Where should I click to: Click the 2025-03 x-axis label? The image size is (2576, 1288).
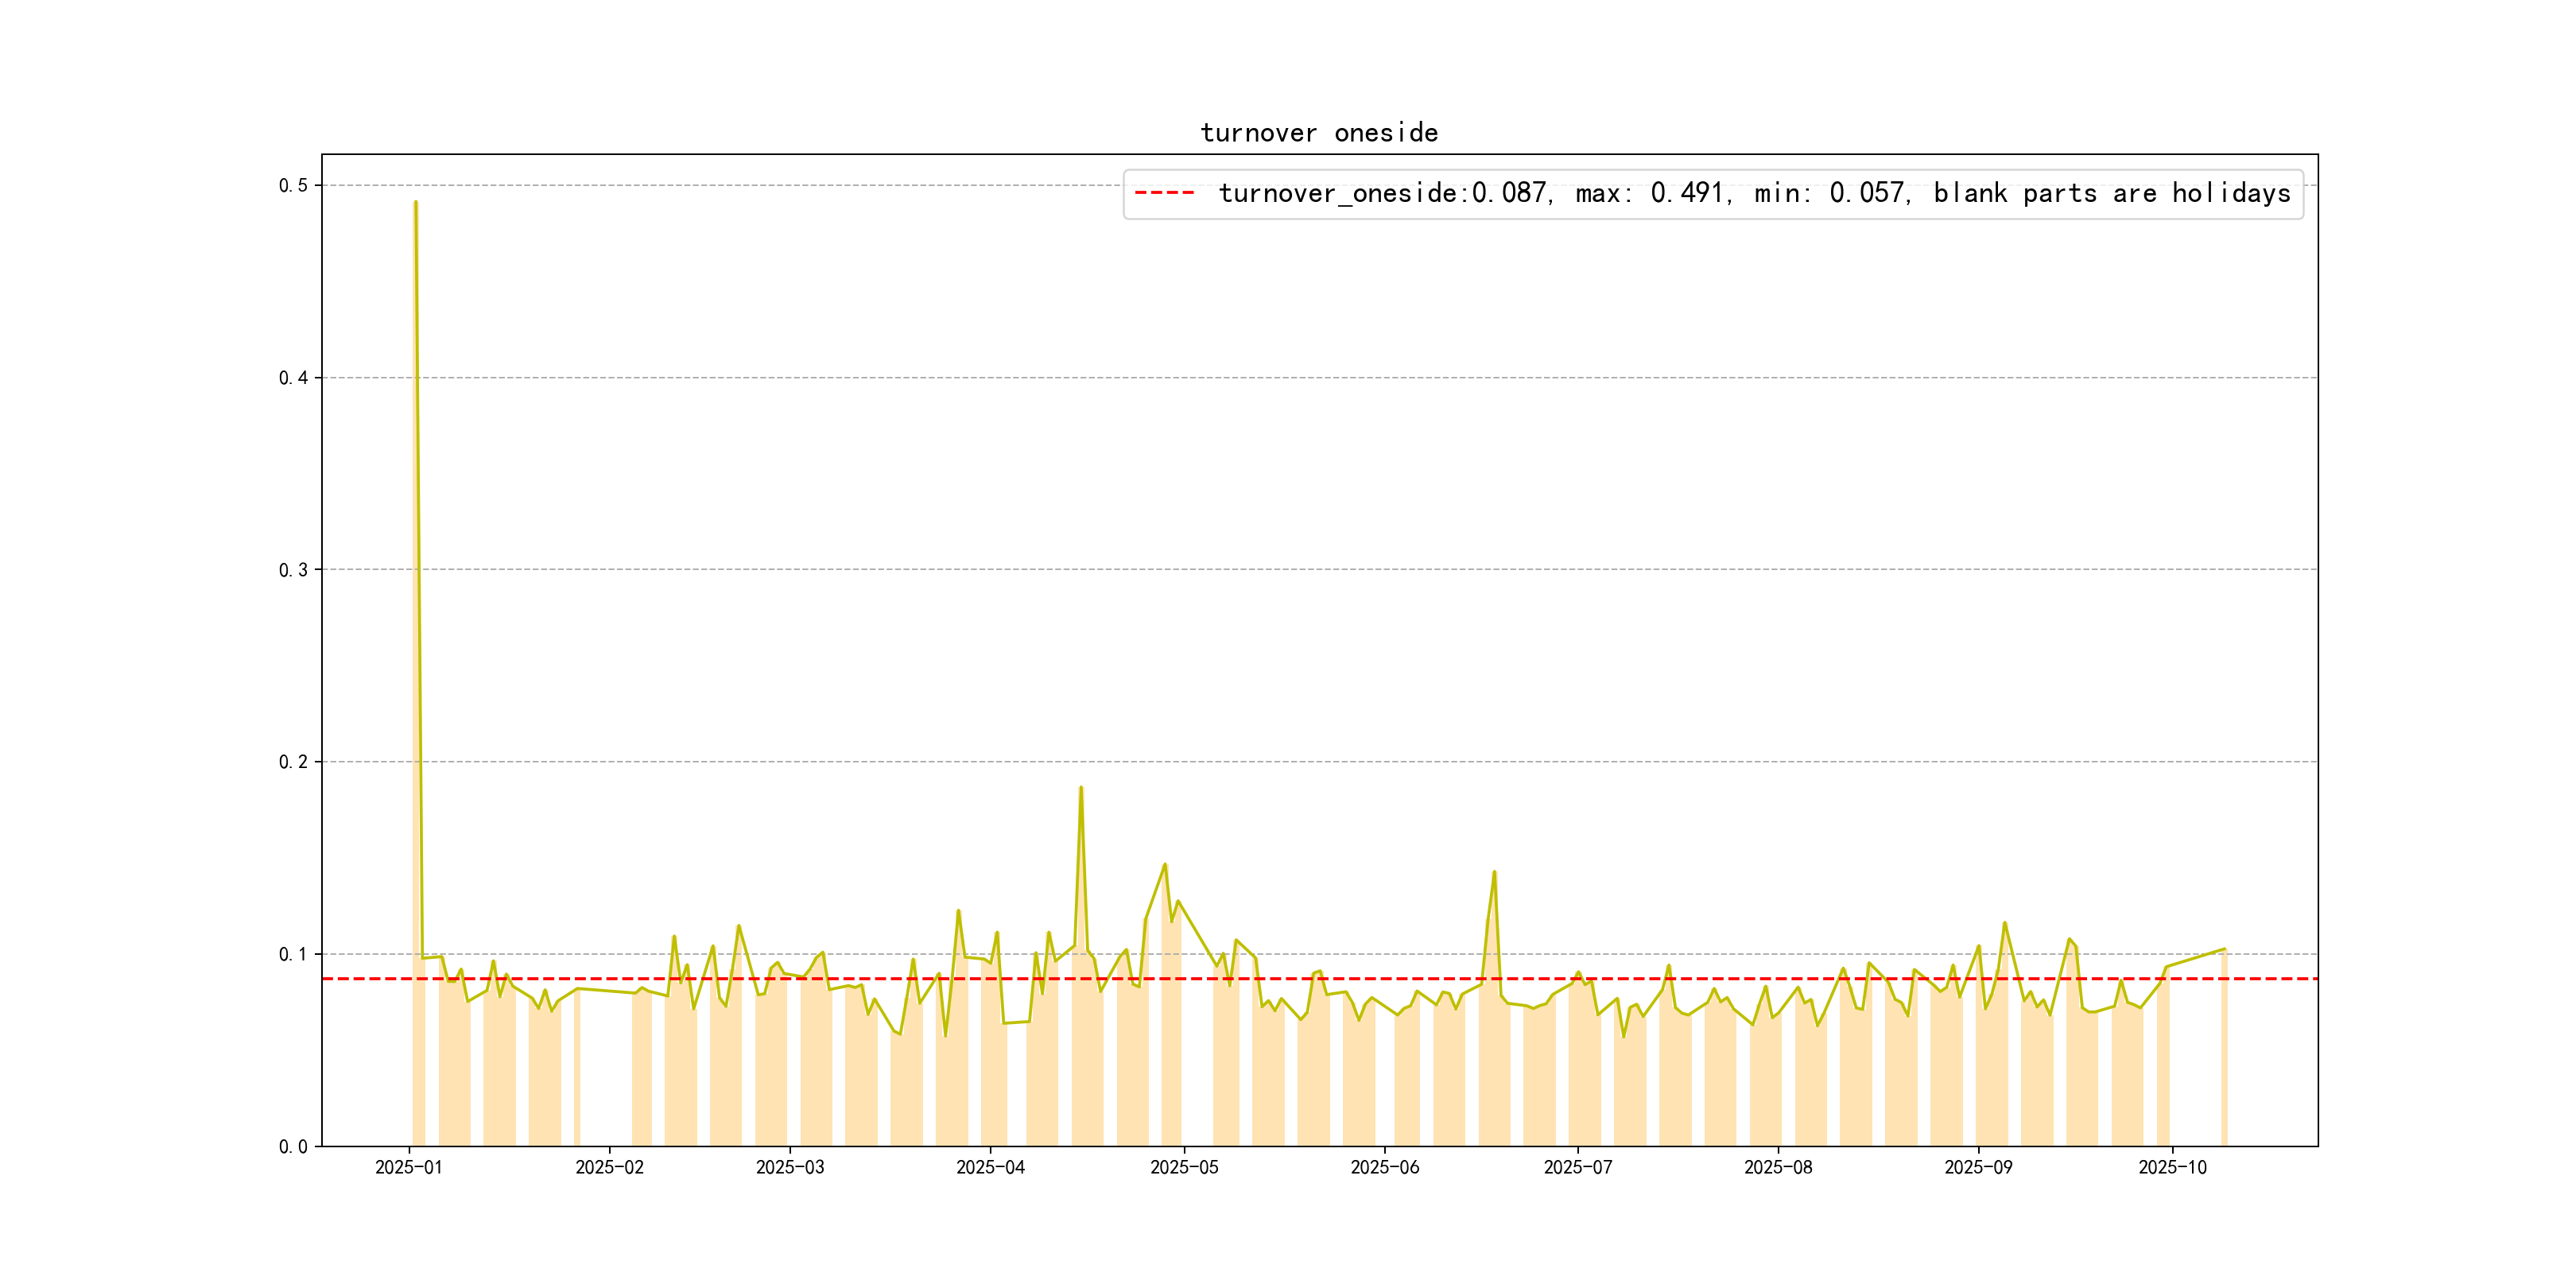[x=790, y=1168]
